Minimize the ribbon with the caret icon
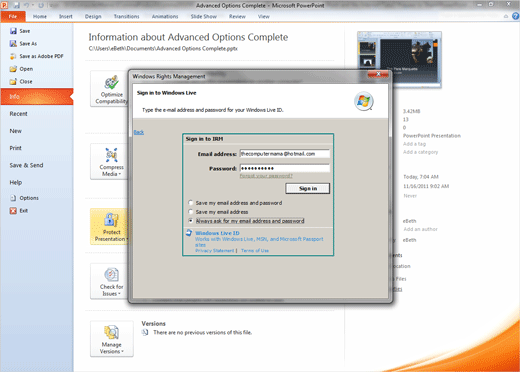 tap(506, 16)
